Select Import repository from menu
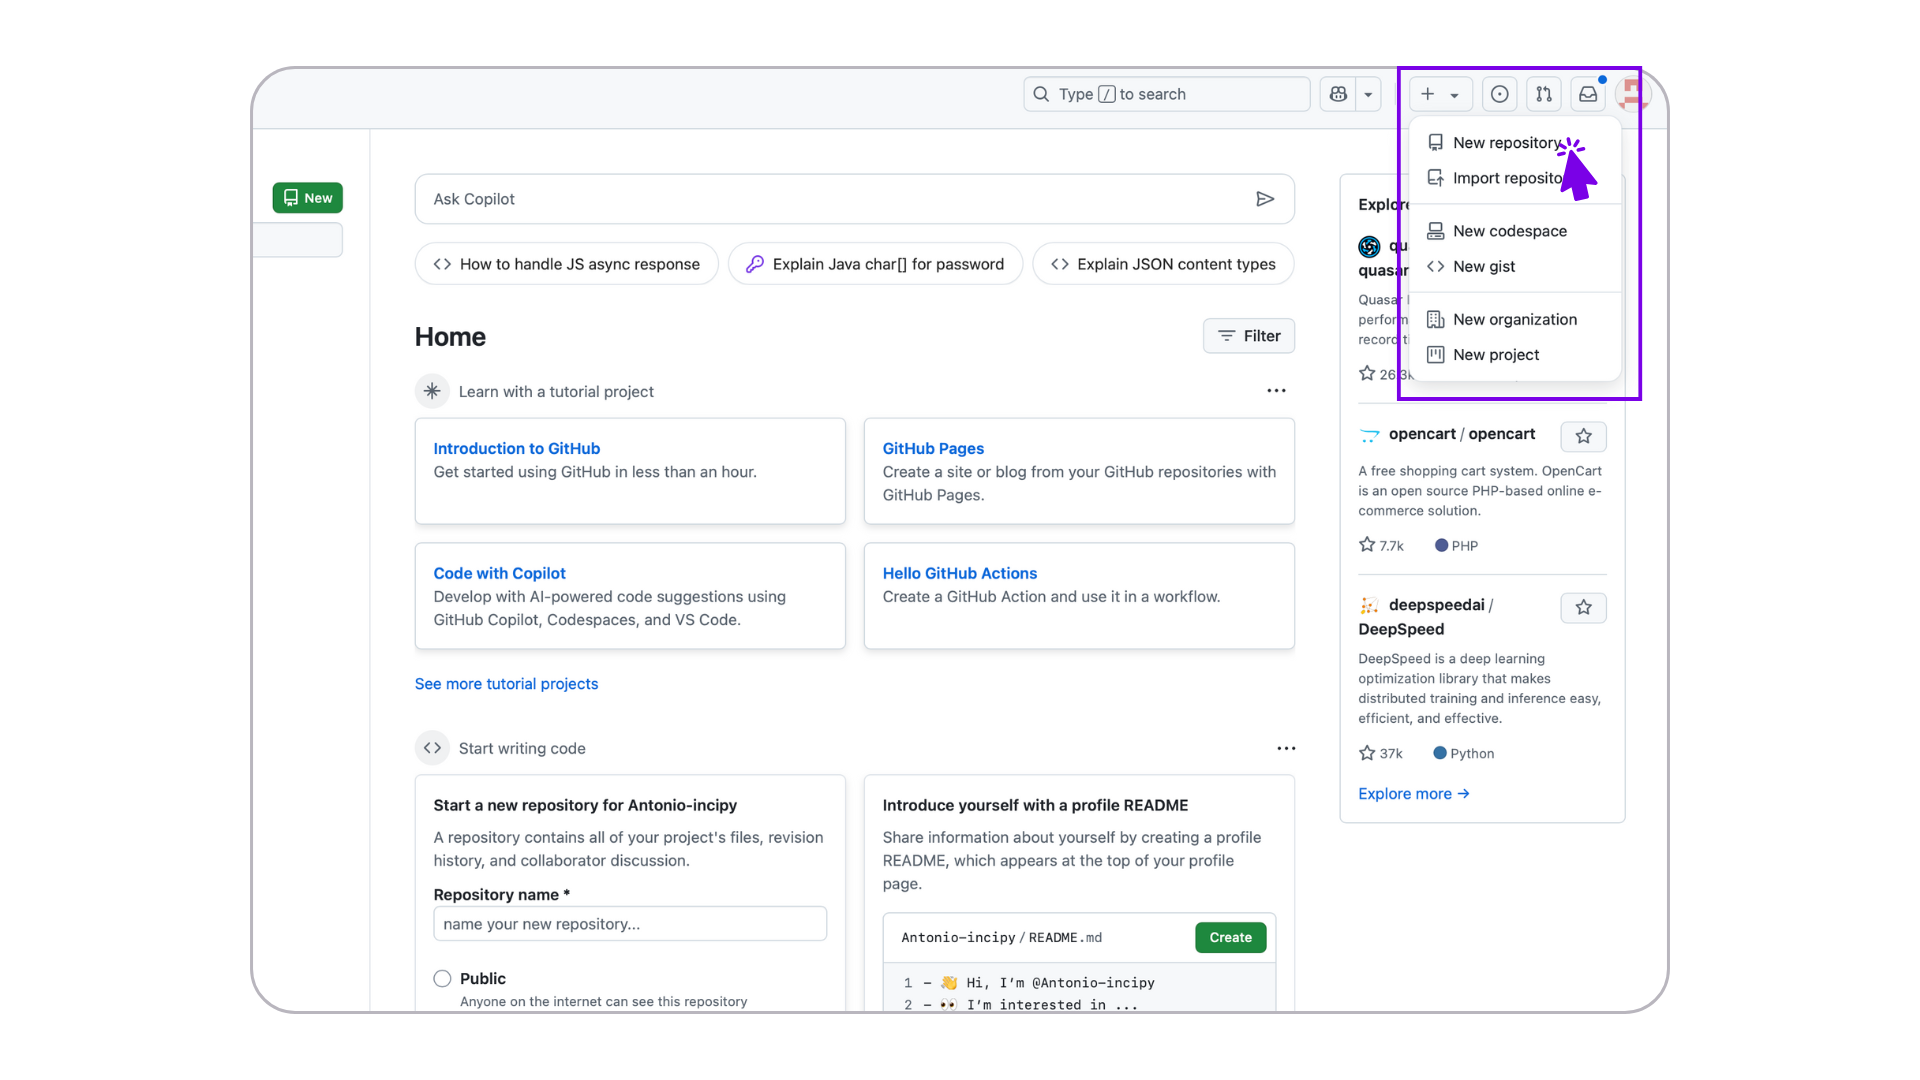 (1514, 178)
